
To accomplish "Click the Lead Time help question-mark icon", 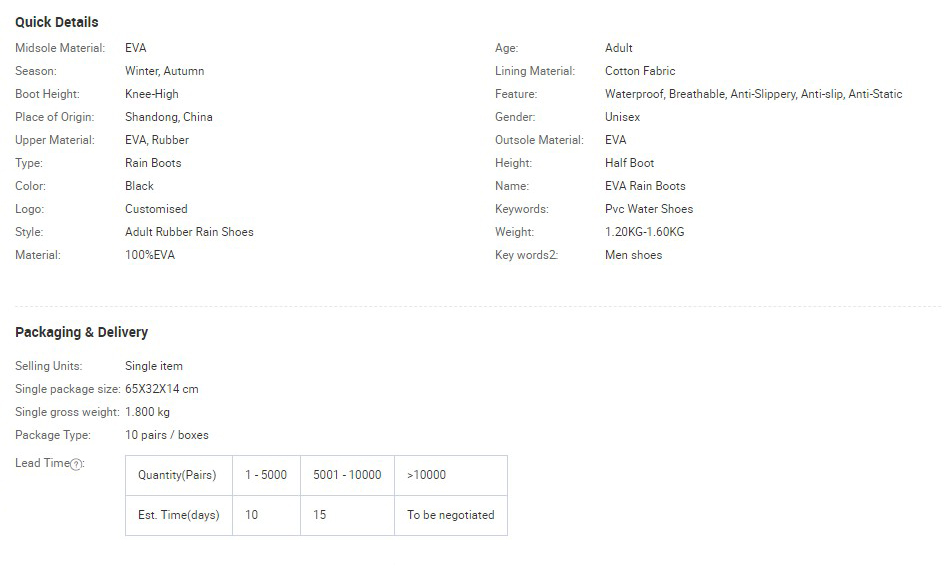I will [x=76, y=465].
